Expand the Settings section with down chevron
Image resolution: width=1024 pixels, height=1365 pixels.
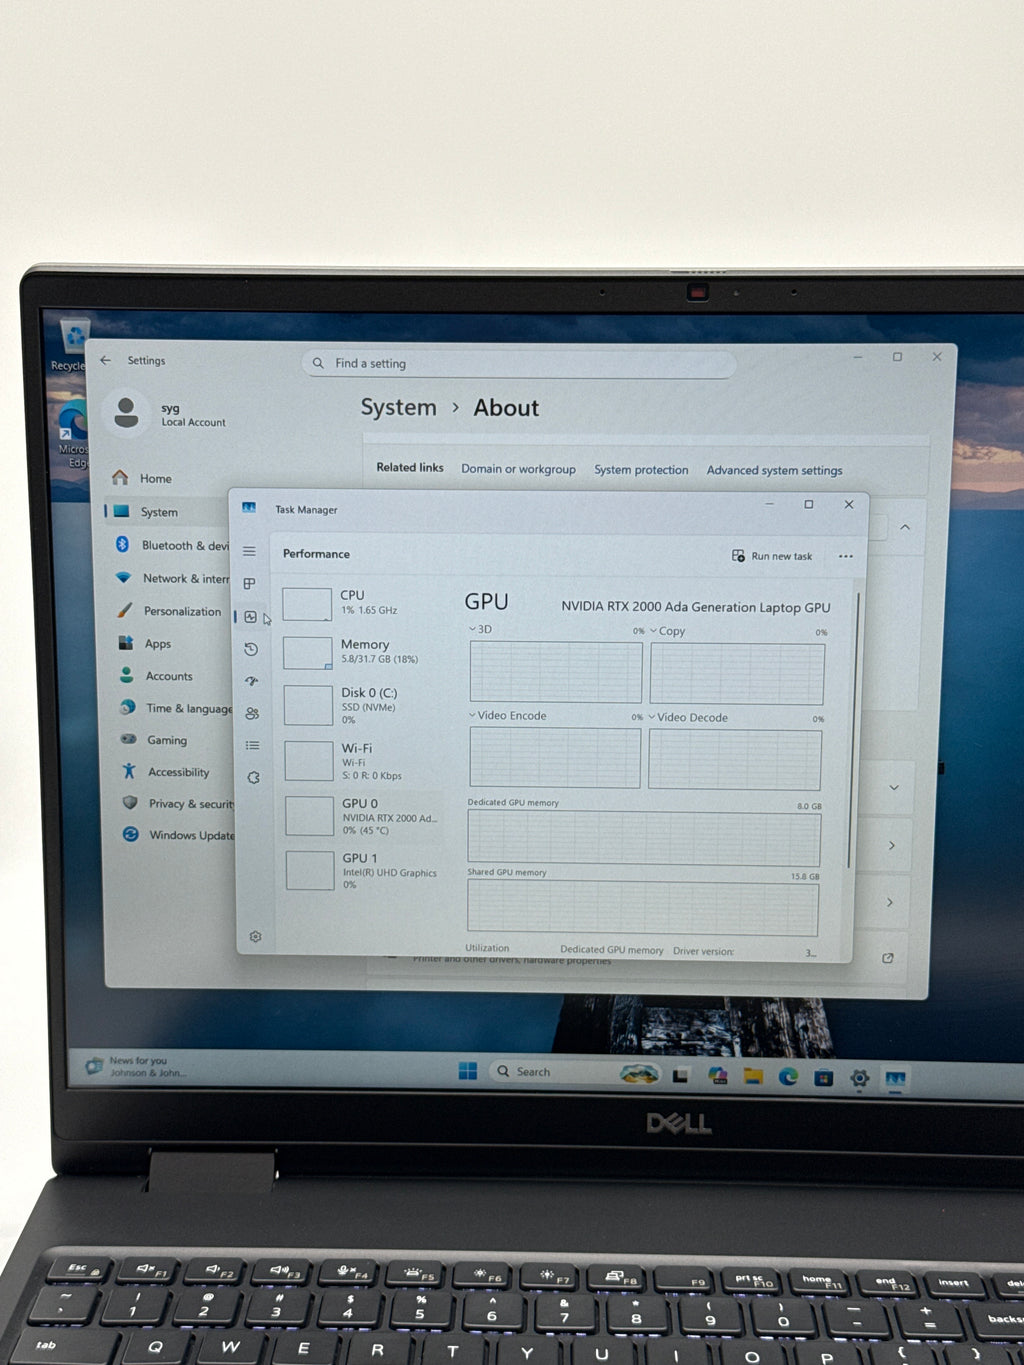tap(894, 788)
